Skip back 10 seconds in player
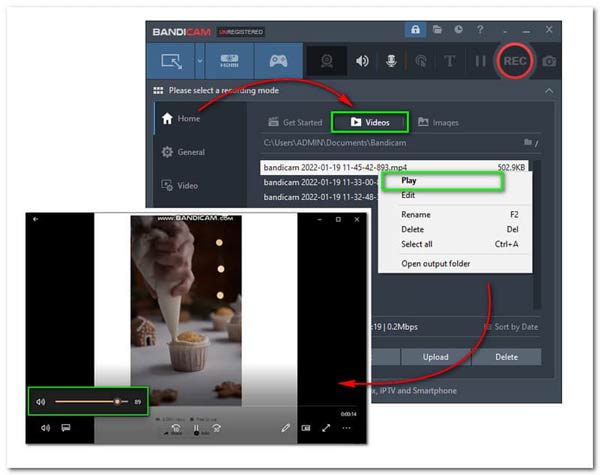The width and height of the screenshot is (600, 475). (x=176, y=428)
